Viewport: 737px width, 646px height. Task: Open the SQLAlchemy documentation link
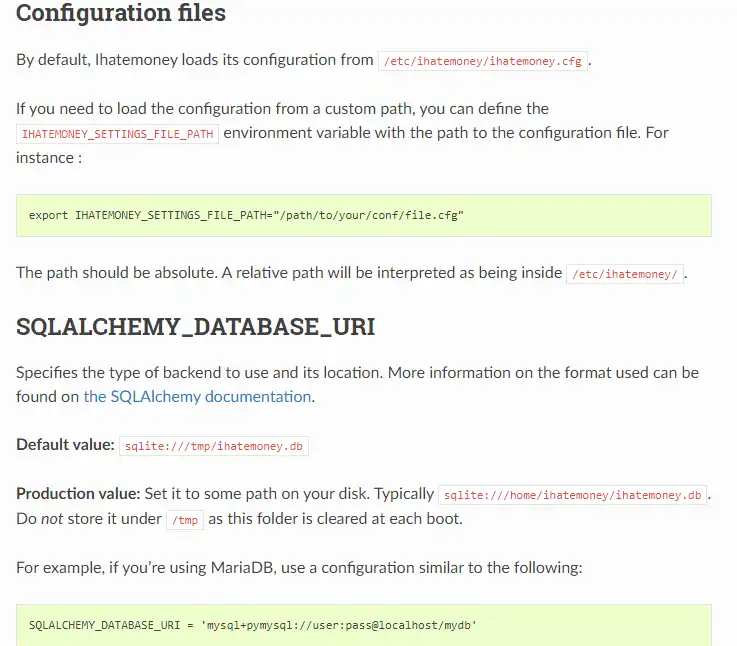pos(197,397)
